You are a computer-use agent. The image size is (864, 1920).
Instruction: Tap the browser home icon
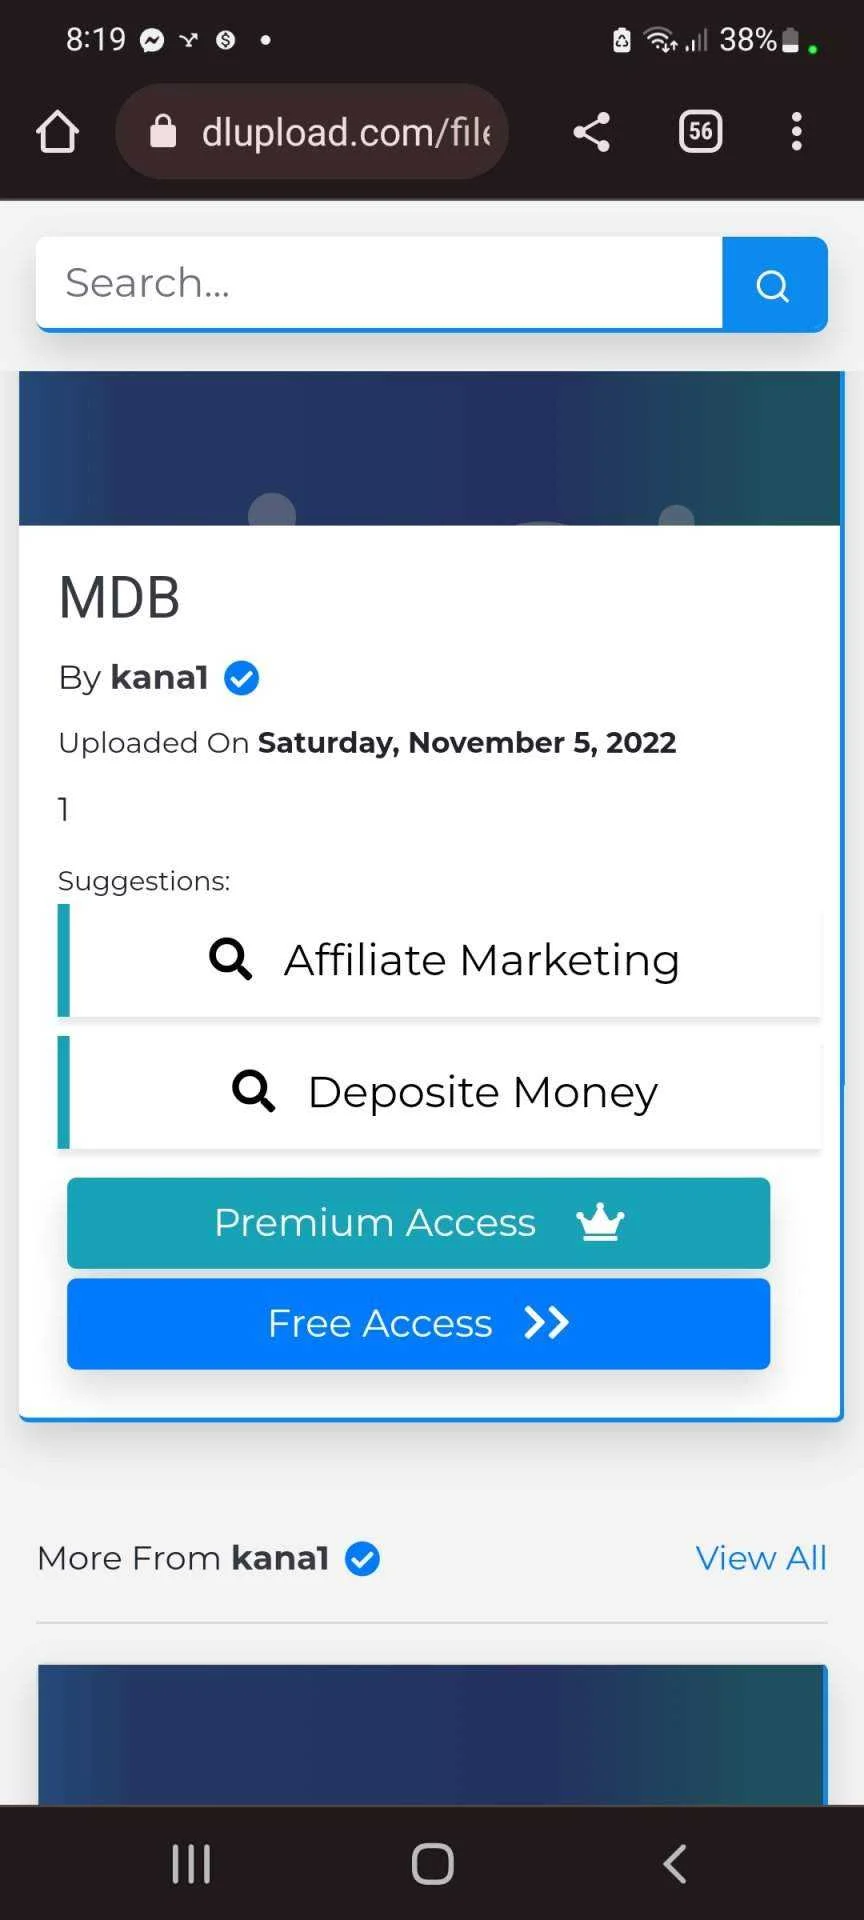coord(57,132)
